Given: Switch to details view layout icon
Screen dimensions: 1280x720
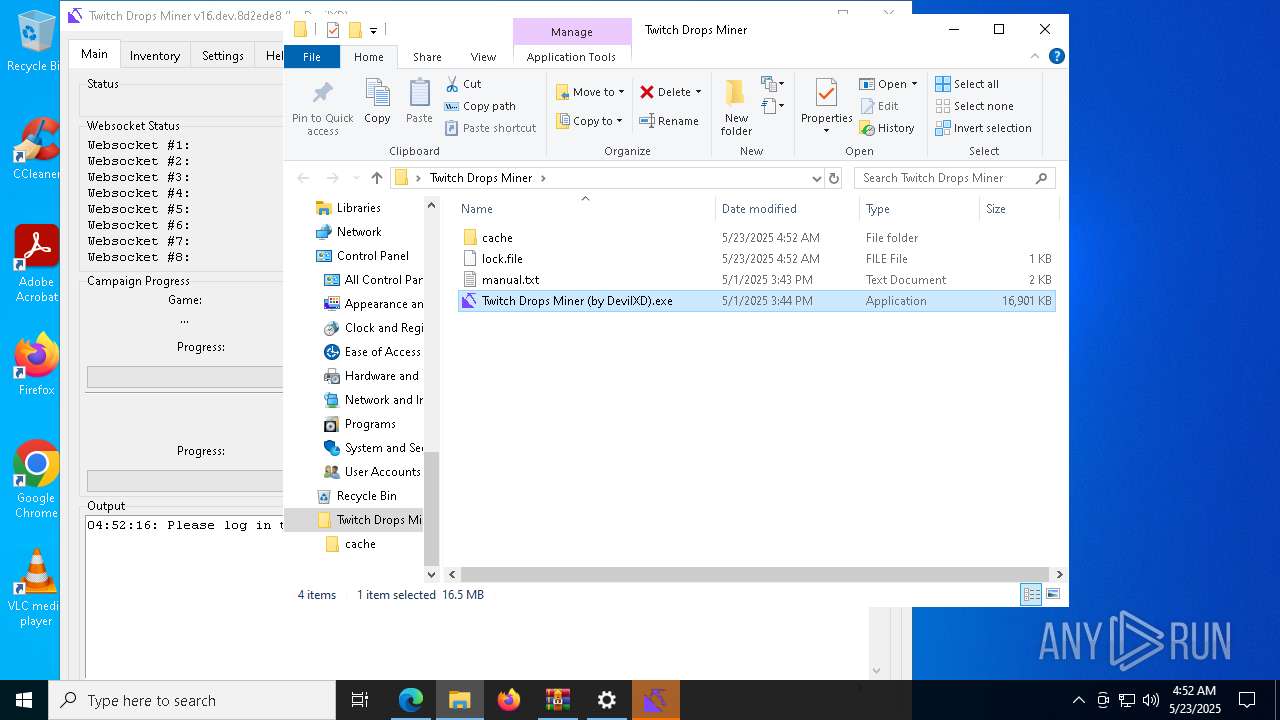Looking at the screenshot, I should click(x=1031, y=594).
